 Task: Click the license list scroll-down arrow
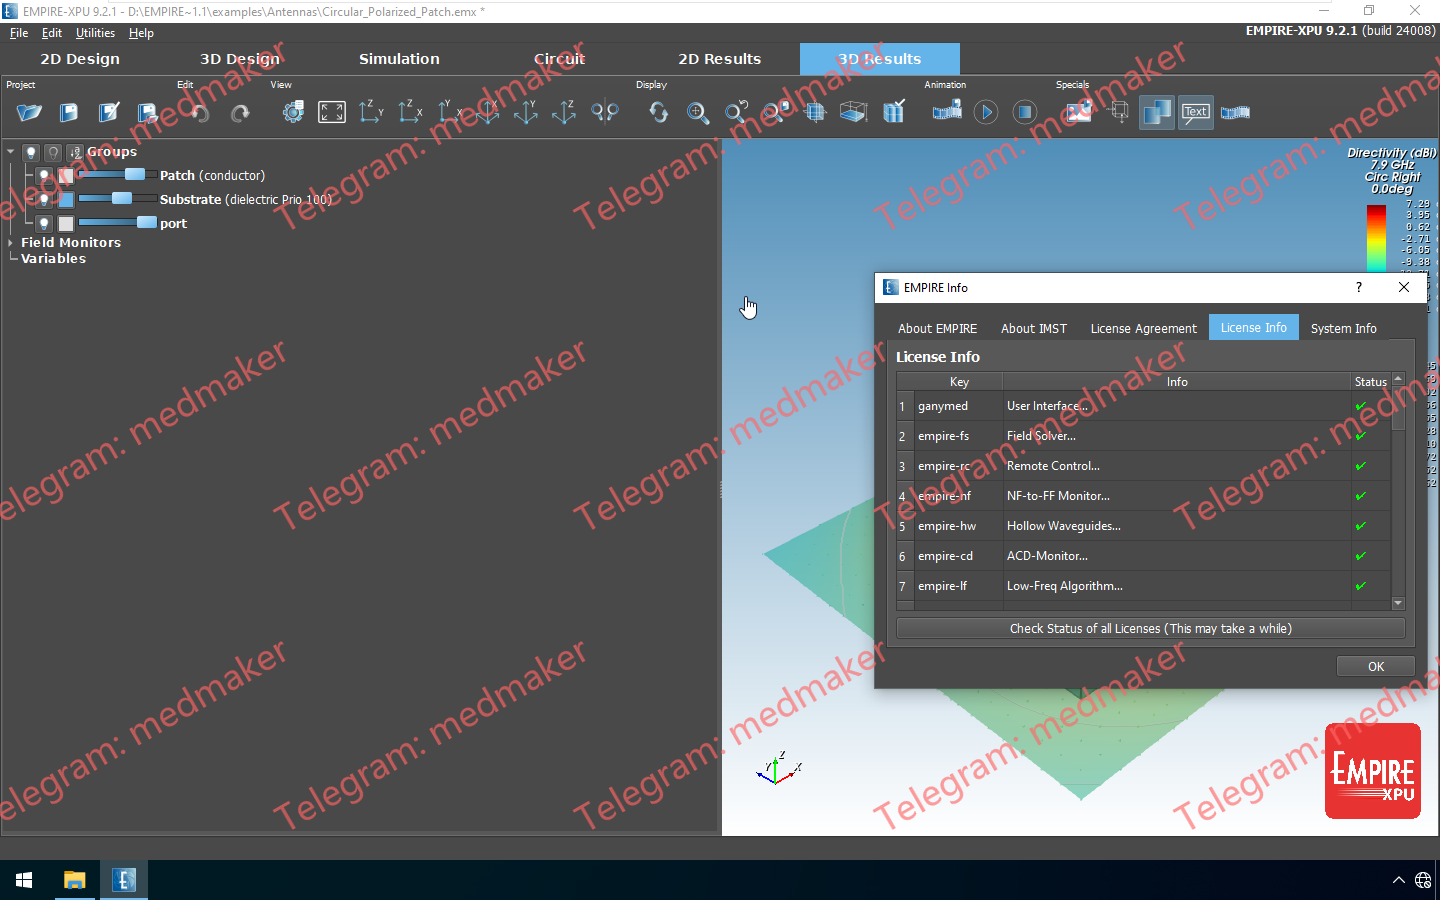click(x=1398, y=603)
